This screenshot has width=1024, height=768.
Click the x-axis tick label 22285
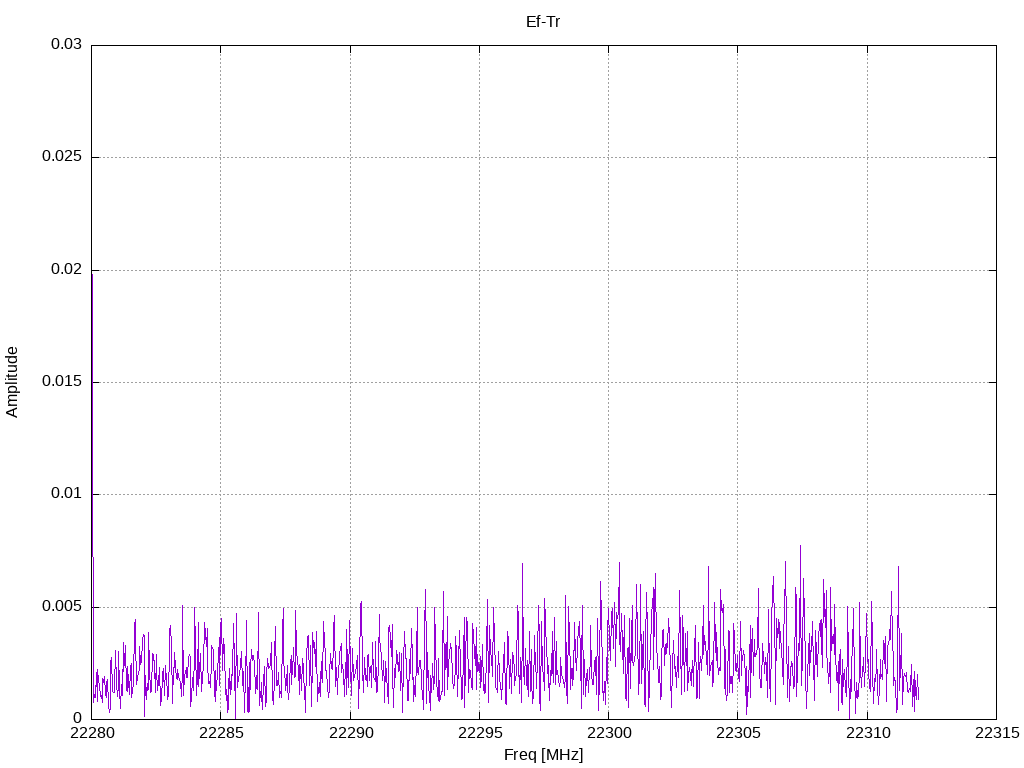[221, 733]
